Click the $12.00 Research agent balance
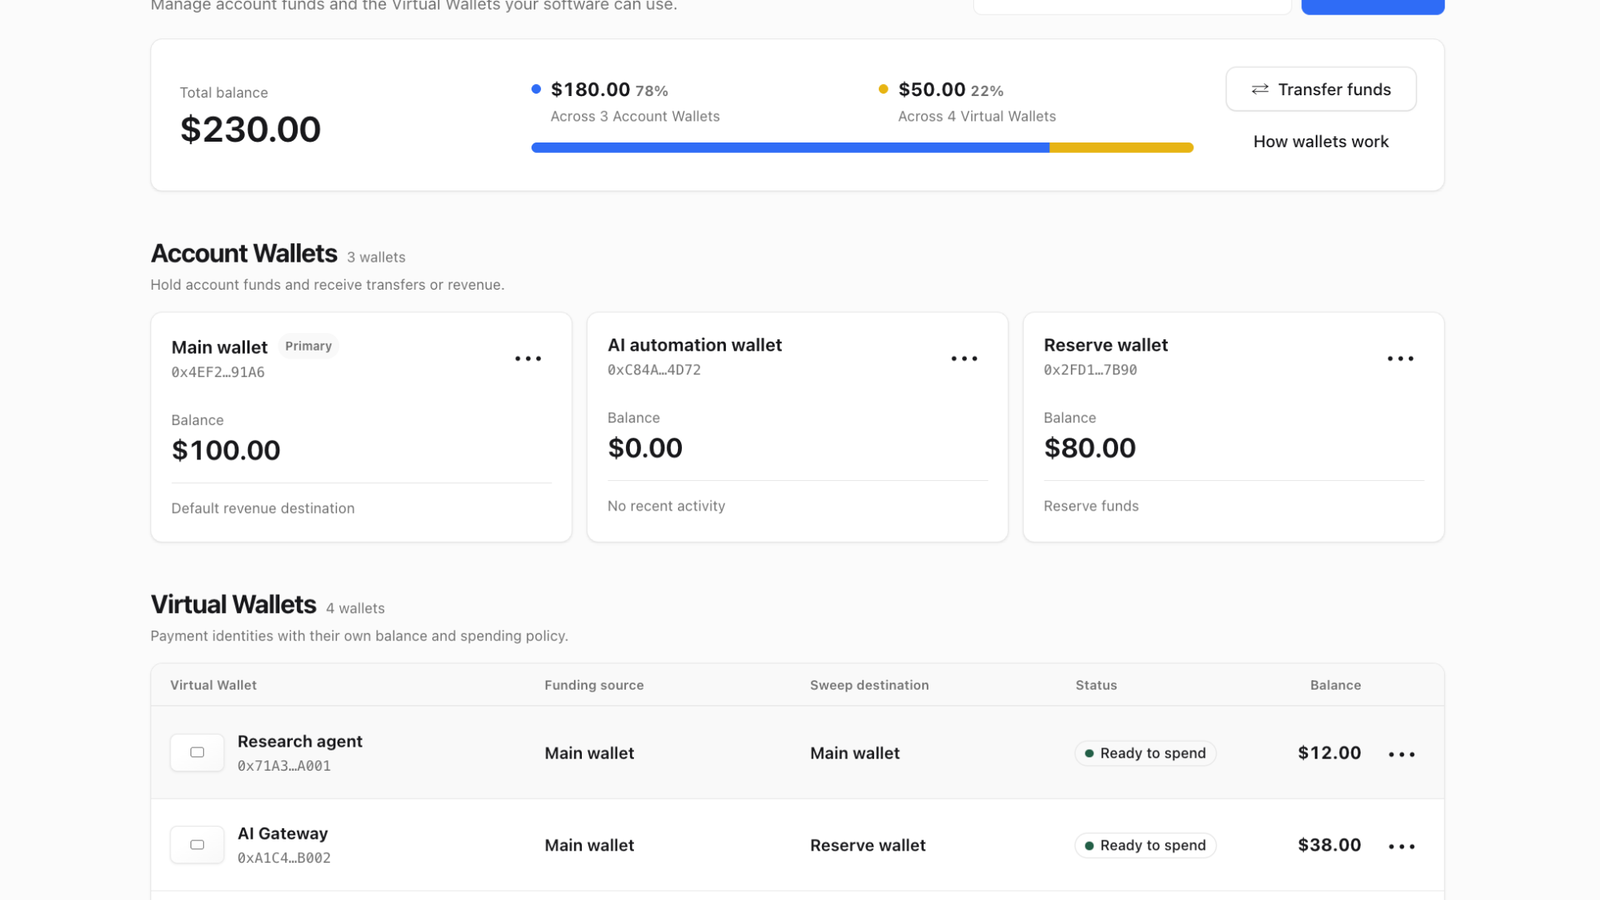1600x900 pixels. pyautogui.click(x=1329, y=753)
